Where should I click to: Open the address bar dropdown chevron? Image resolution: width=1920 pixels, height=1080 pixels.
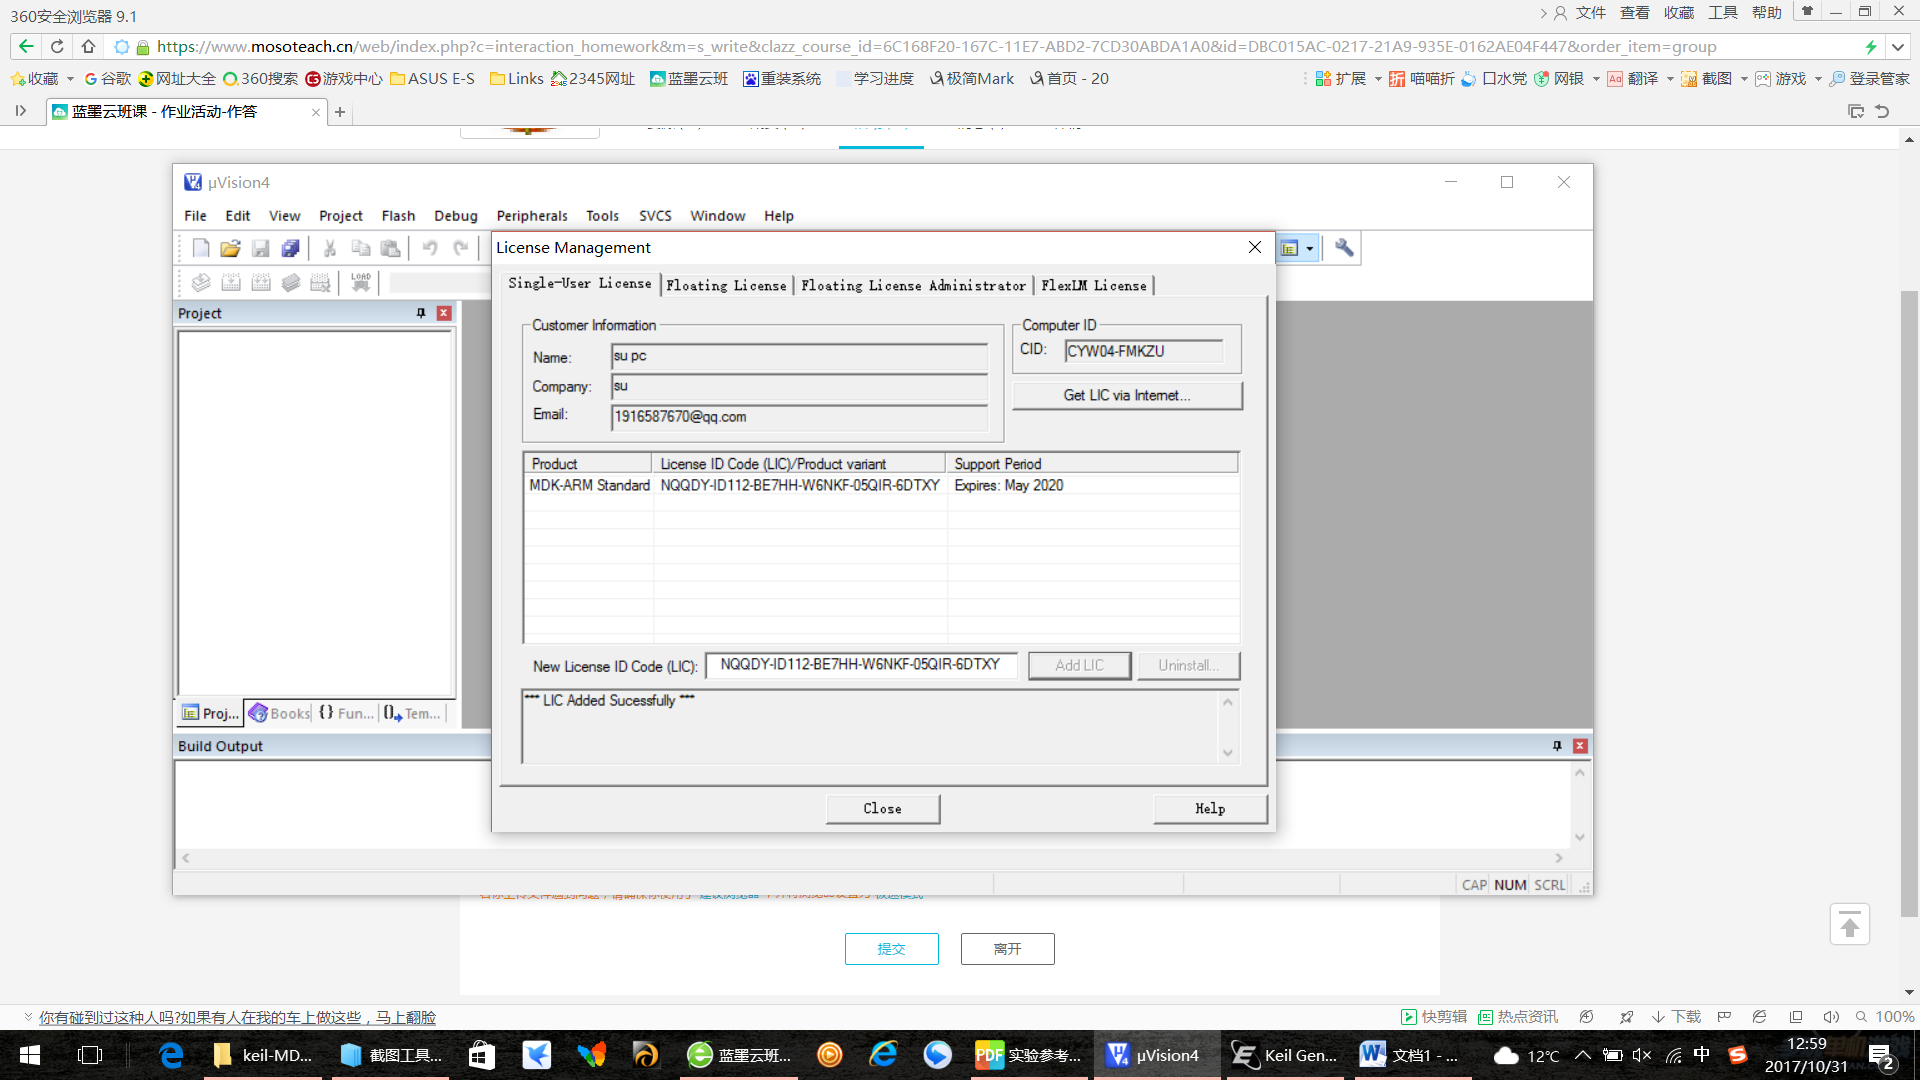(x=1897, y=46)
